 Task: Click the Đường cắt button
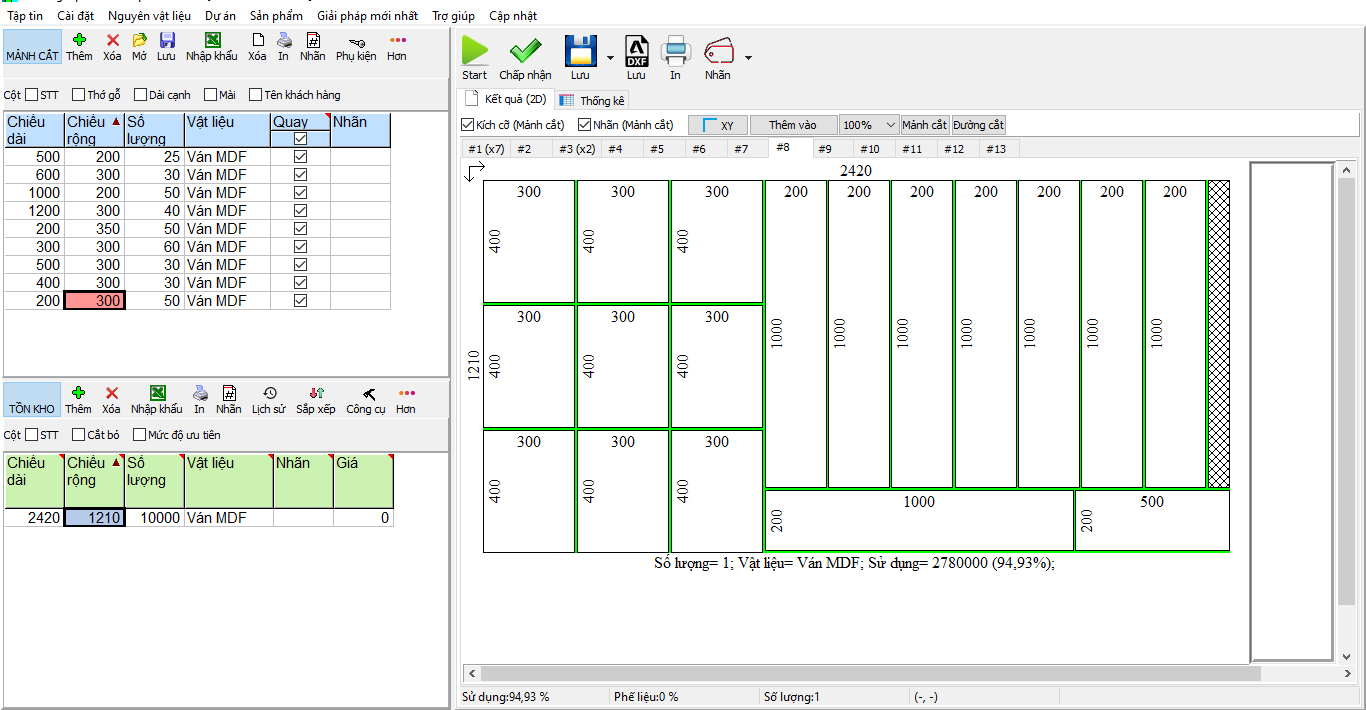pos(978,125)
